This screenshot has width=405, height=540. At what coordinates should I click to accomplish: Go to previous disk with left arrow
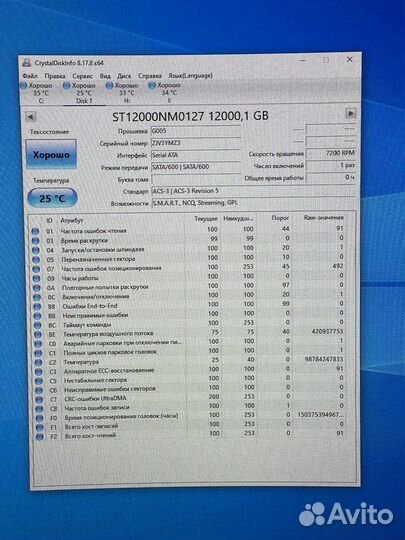tap(31, 117)
